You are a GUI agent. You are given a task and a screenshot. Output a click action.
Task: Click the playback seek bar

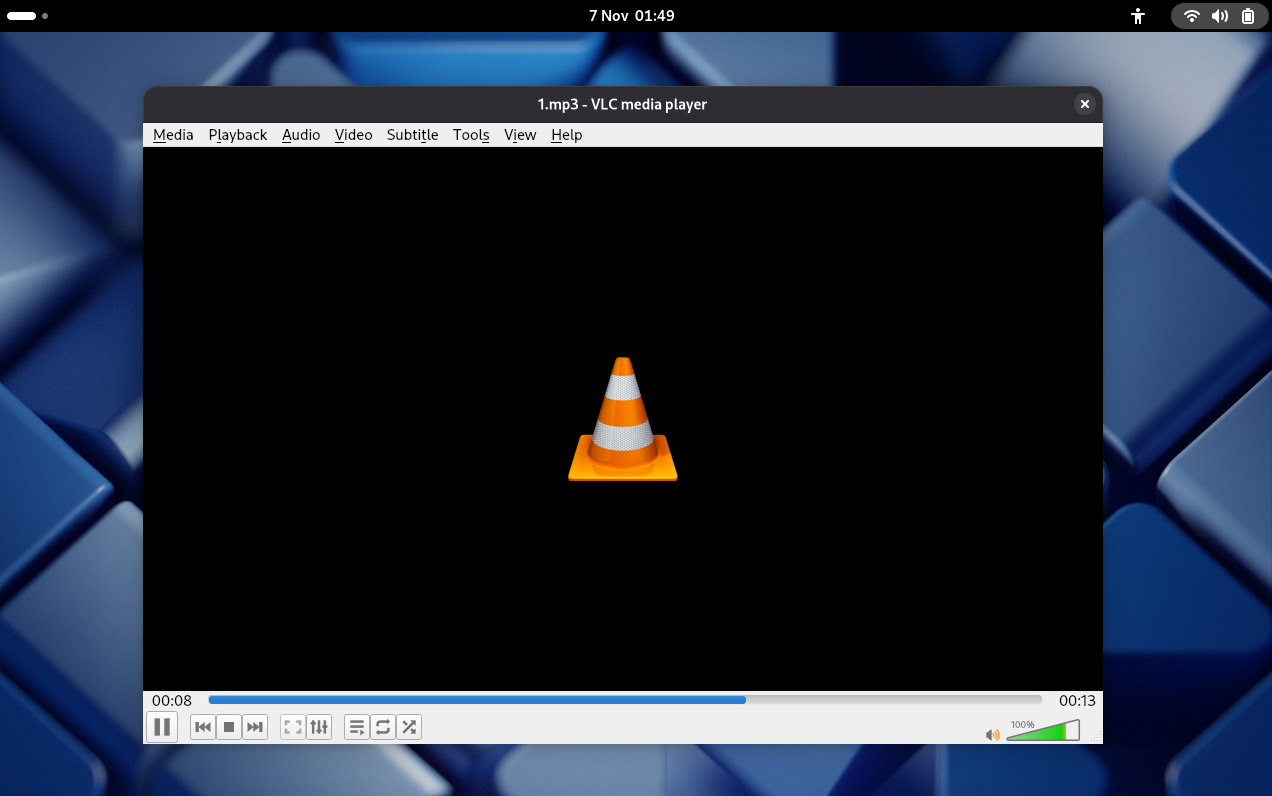625,700
